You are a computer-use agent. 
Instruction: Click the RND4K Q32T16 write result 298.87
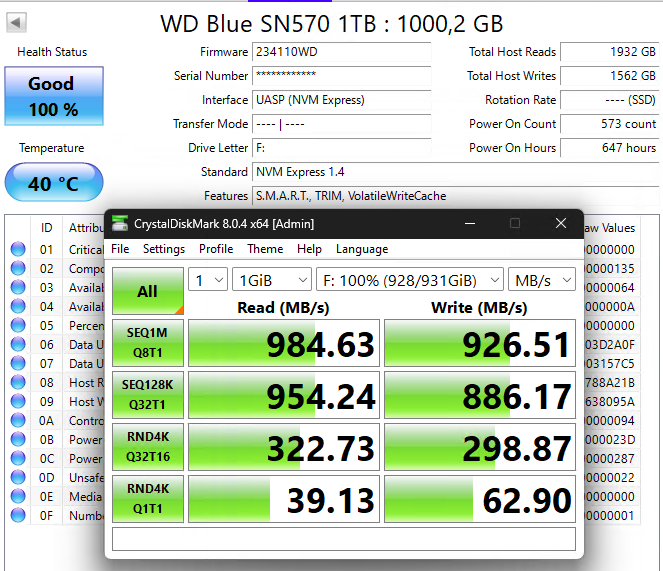click(x=479, y=447)
